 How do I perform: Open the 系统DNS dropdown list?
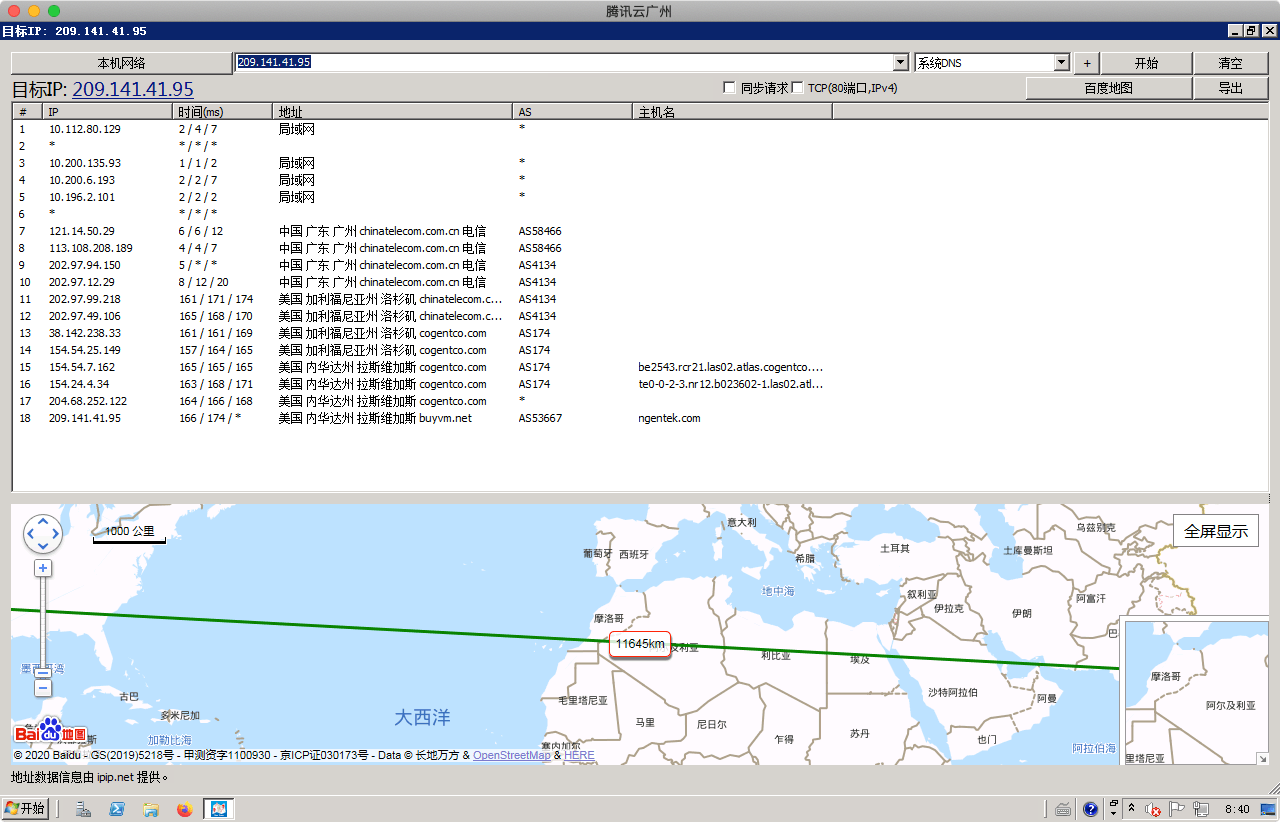click(1062, 62)
